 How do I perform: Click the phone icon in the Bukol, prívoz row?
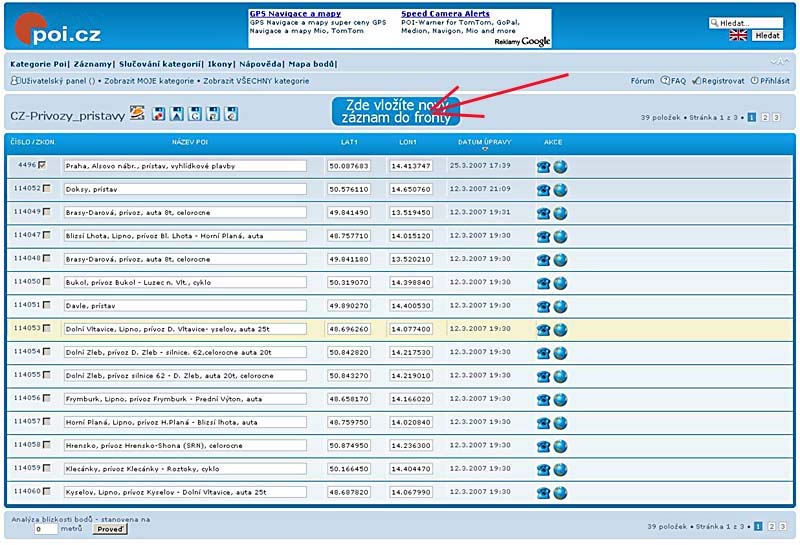(x=543, y=284)
